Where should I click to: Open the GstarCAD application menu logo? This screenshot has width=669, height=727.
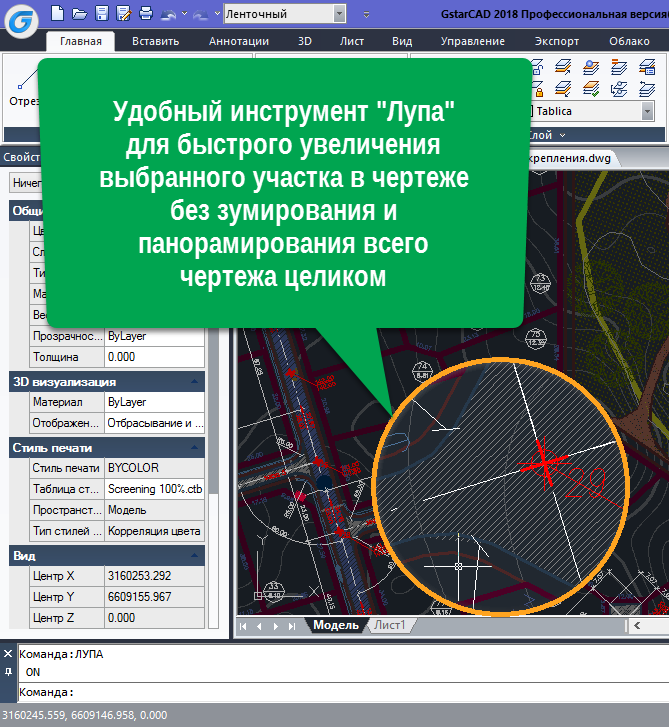(21, 21)
